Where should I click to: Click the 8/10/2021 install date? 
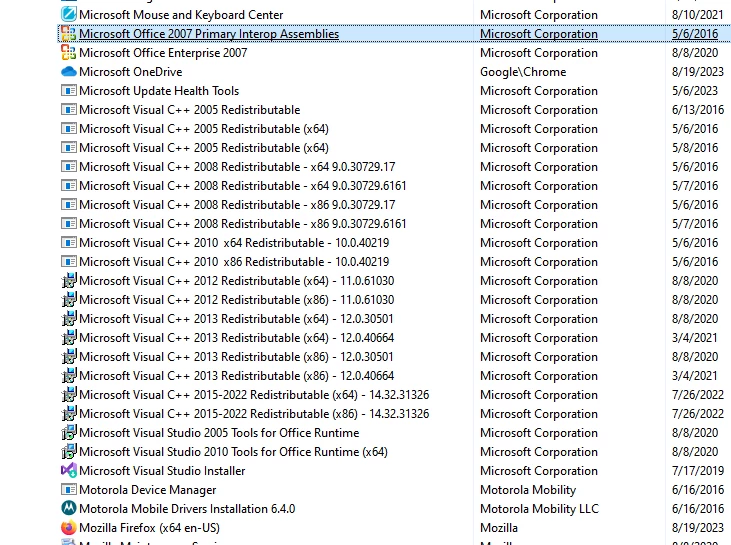(697, 15)
